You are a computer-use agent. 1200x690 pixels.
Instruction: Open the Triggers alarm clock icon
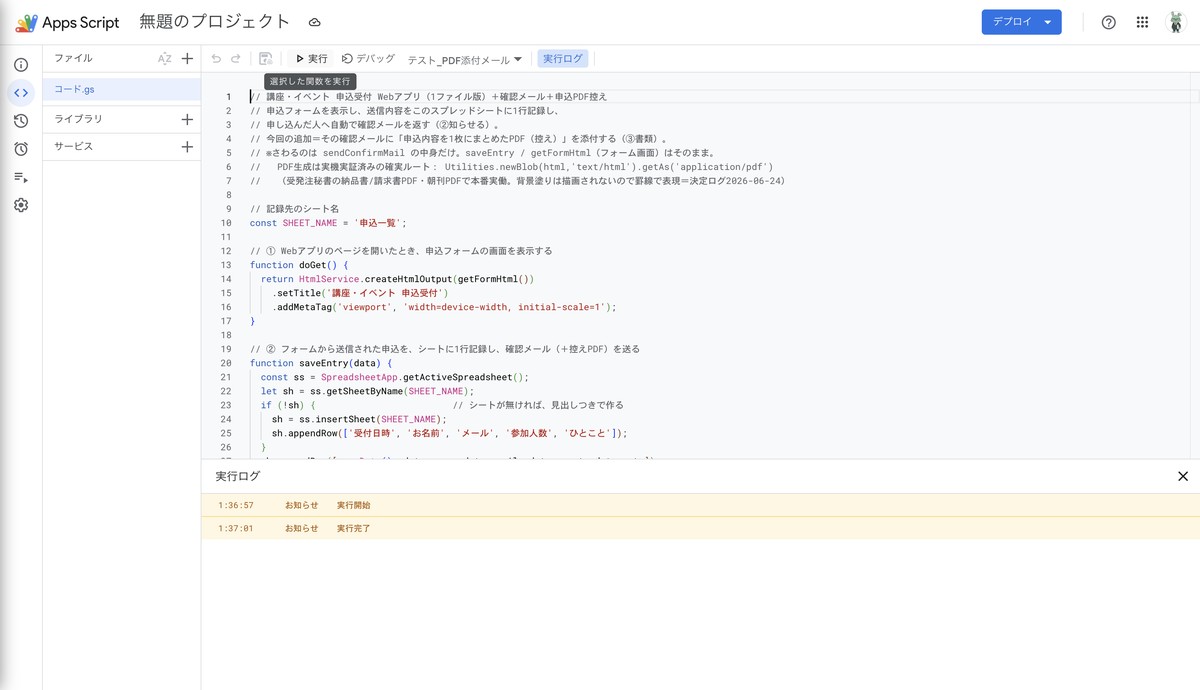[21, 149]
